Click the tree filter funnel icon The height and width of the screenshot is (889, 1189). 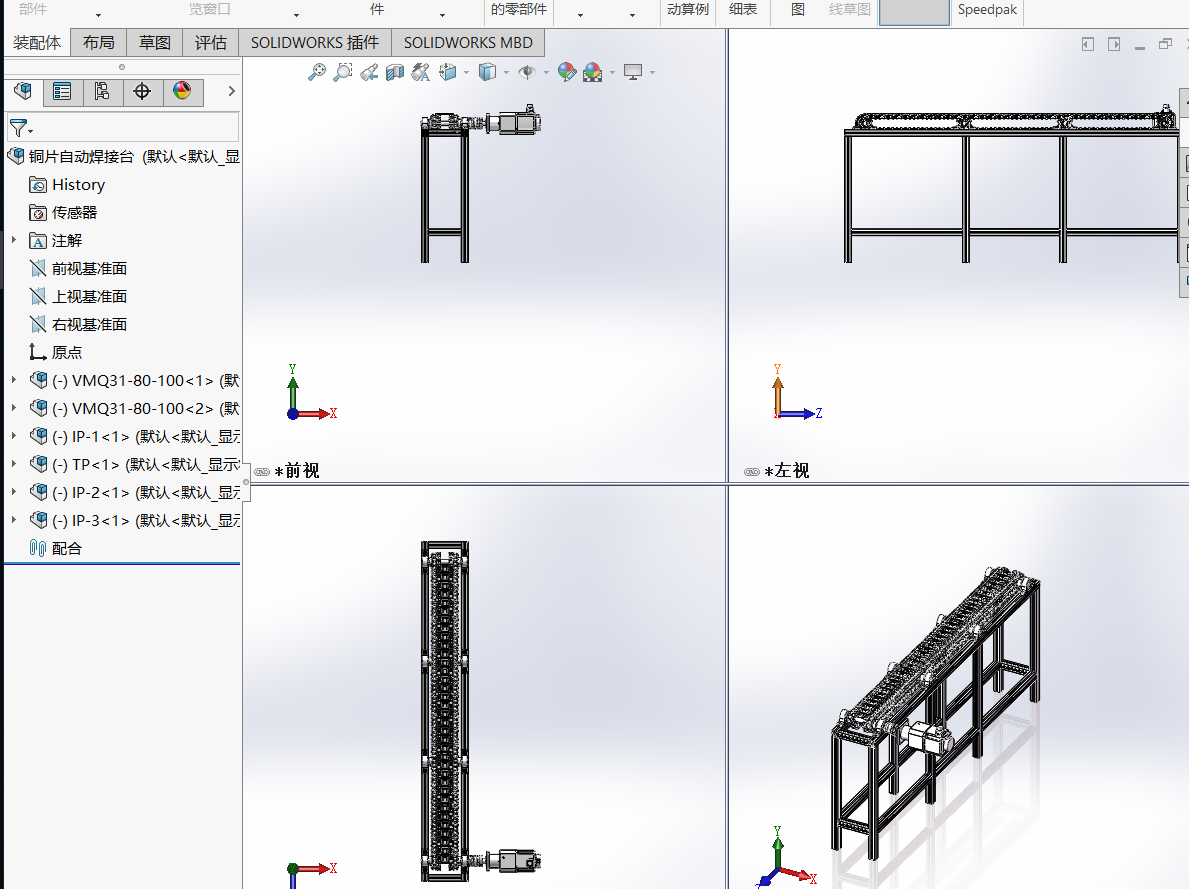point(20,127)
